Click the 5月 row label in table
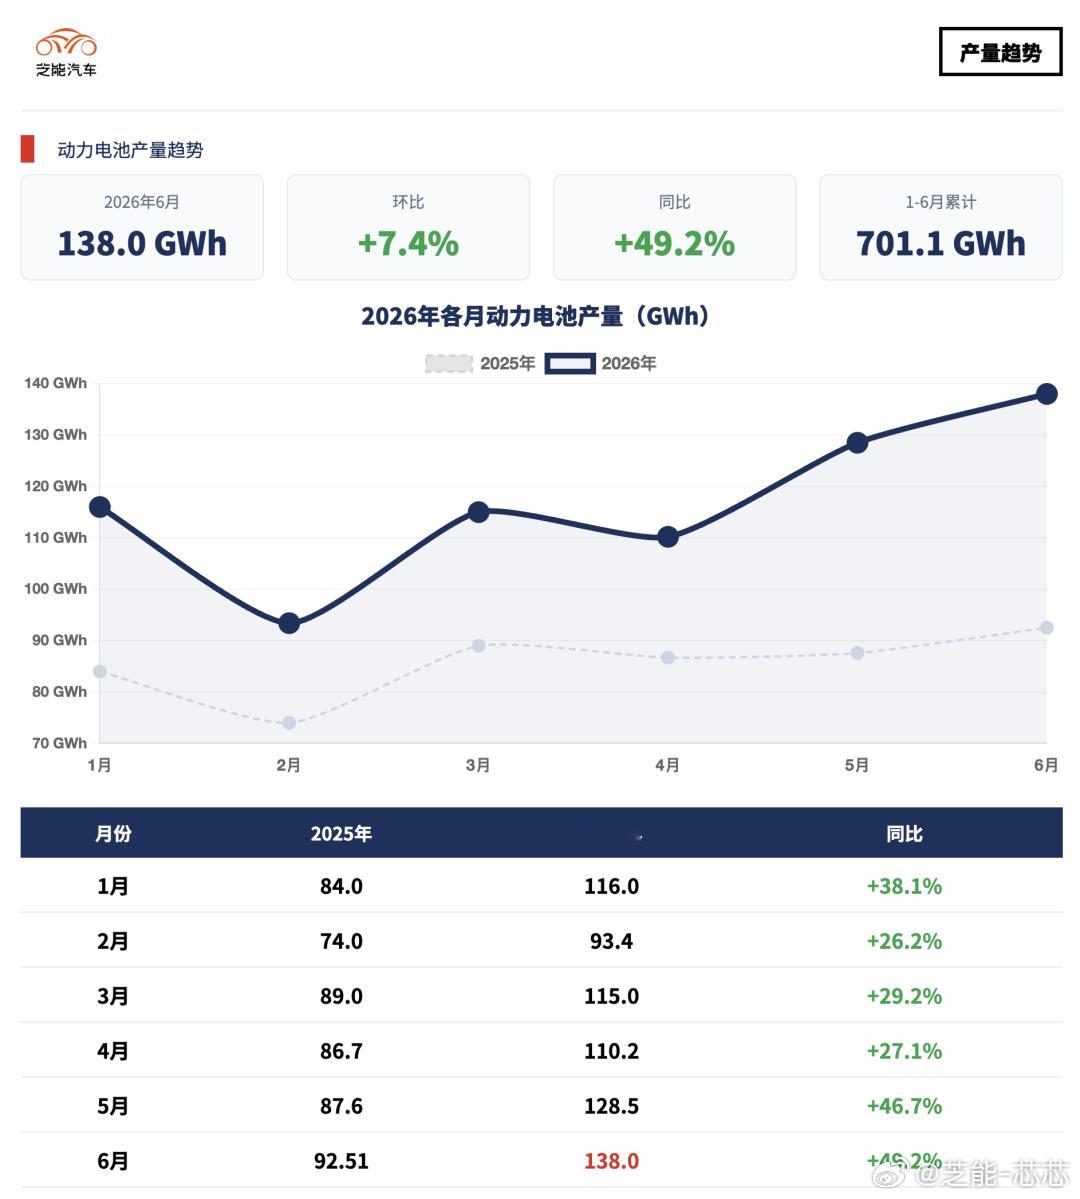 112,1106
